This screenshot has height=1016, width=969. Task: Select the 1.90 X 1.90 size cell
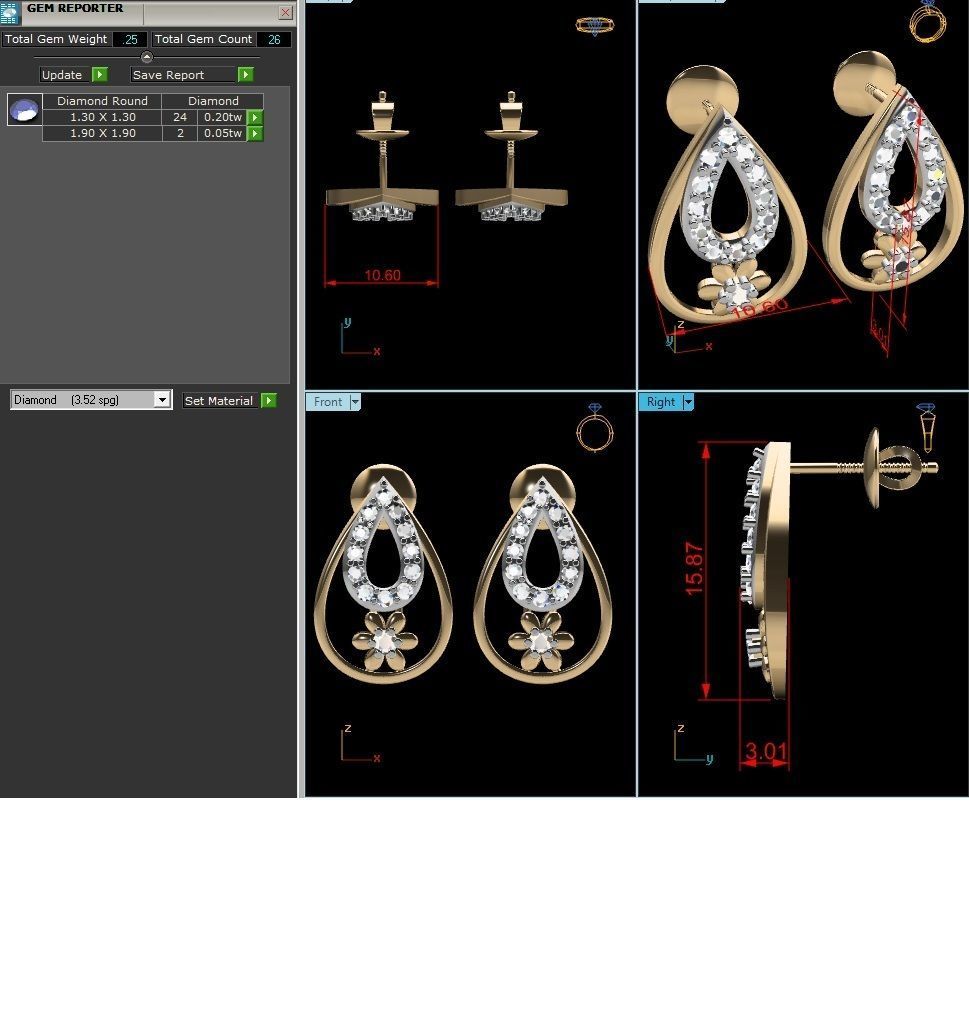(102, 133)
